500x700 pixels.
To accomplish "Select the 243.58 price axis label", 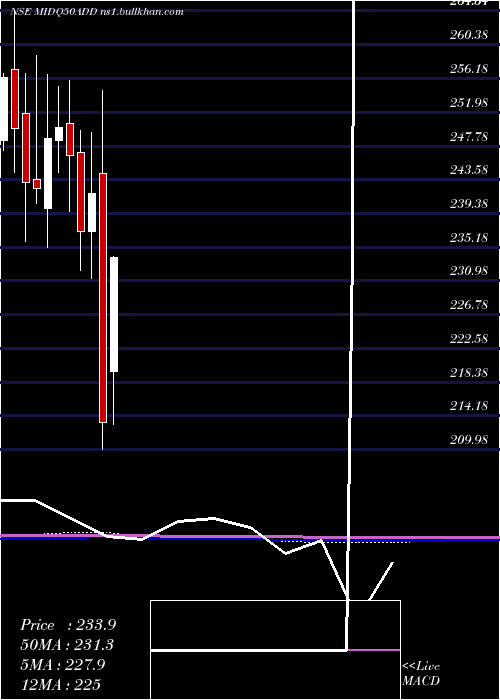I will click(469, 170).
